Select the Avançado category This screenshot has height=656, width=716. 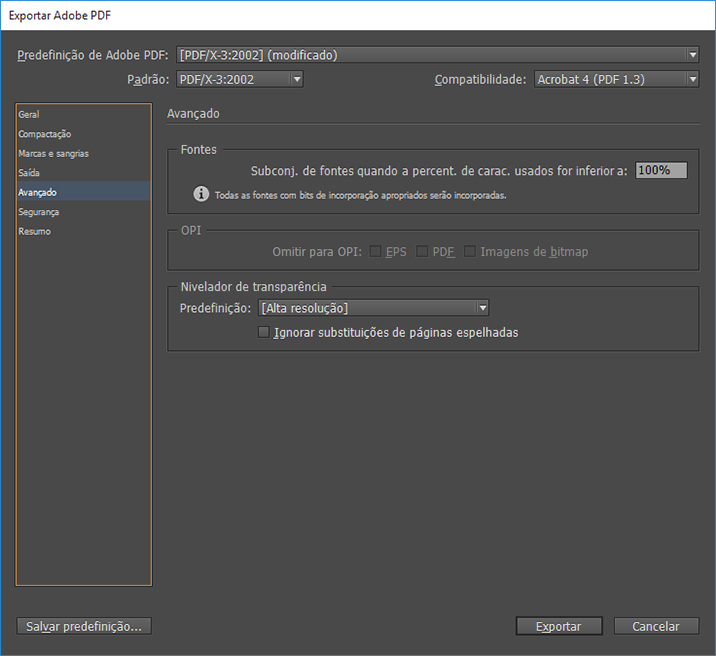pos(38,192)
